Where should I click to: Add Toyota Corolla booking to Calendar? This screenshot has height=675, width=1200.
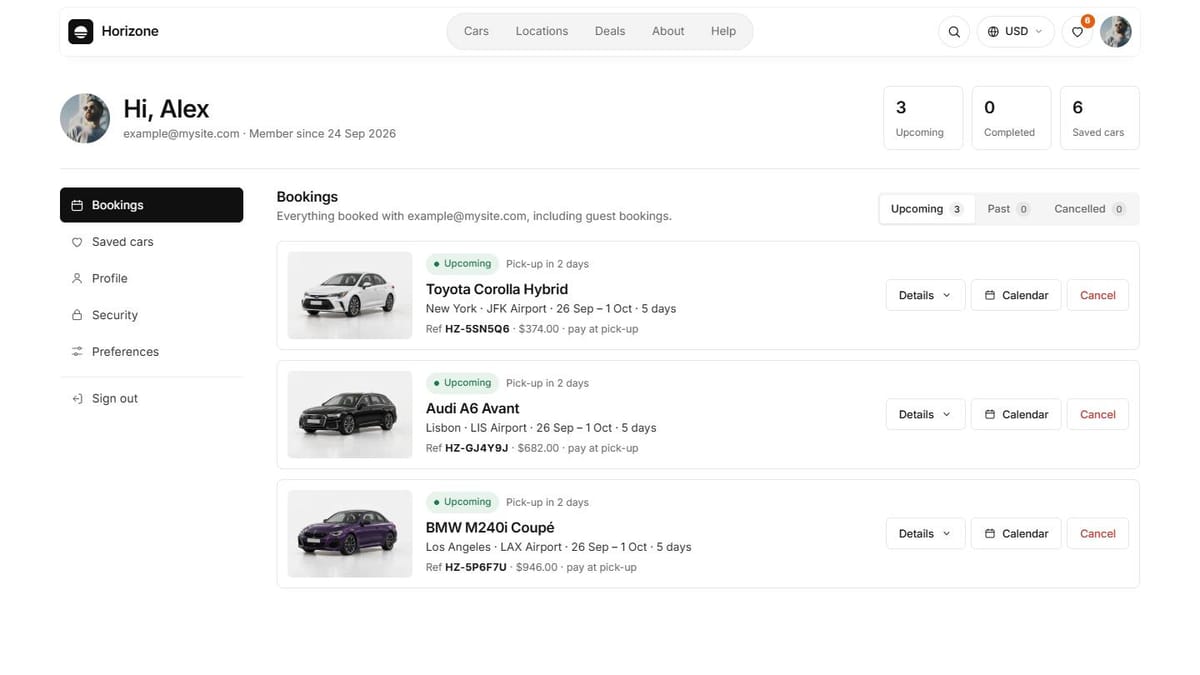[1016, 295]
